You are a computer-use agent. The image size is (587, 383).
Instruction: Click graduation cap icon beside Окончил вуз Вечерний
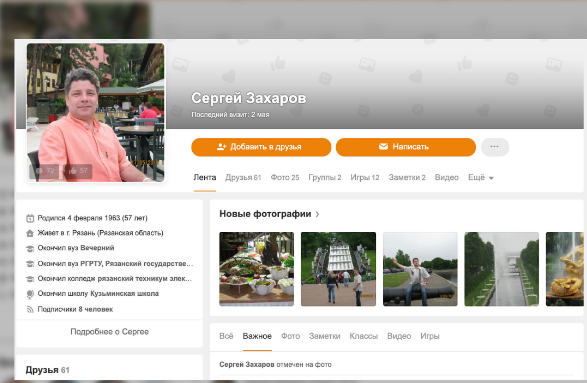point(30,248)
